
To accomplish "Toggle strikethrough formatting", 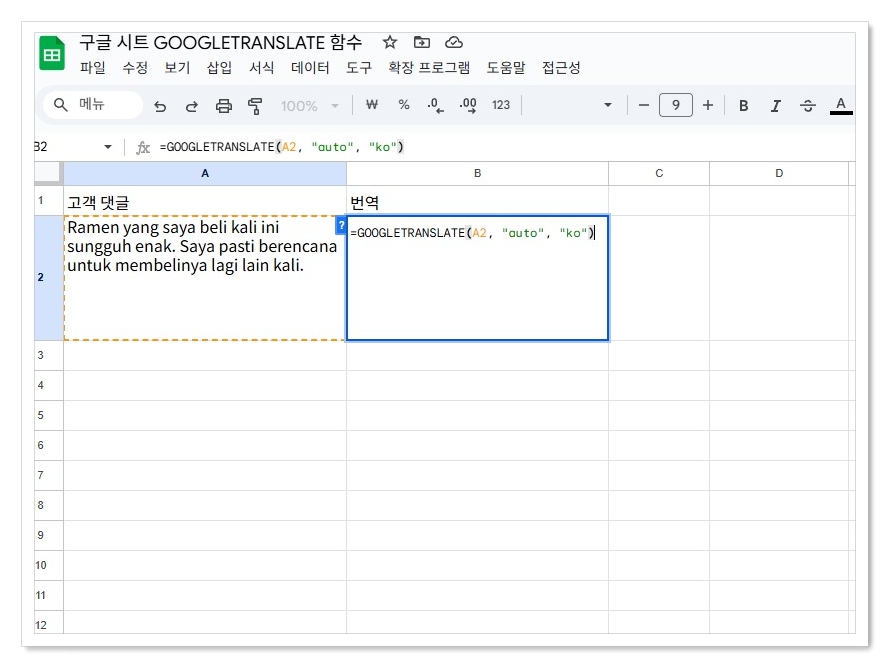I will point(808,106).
